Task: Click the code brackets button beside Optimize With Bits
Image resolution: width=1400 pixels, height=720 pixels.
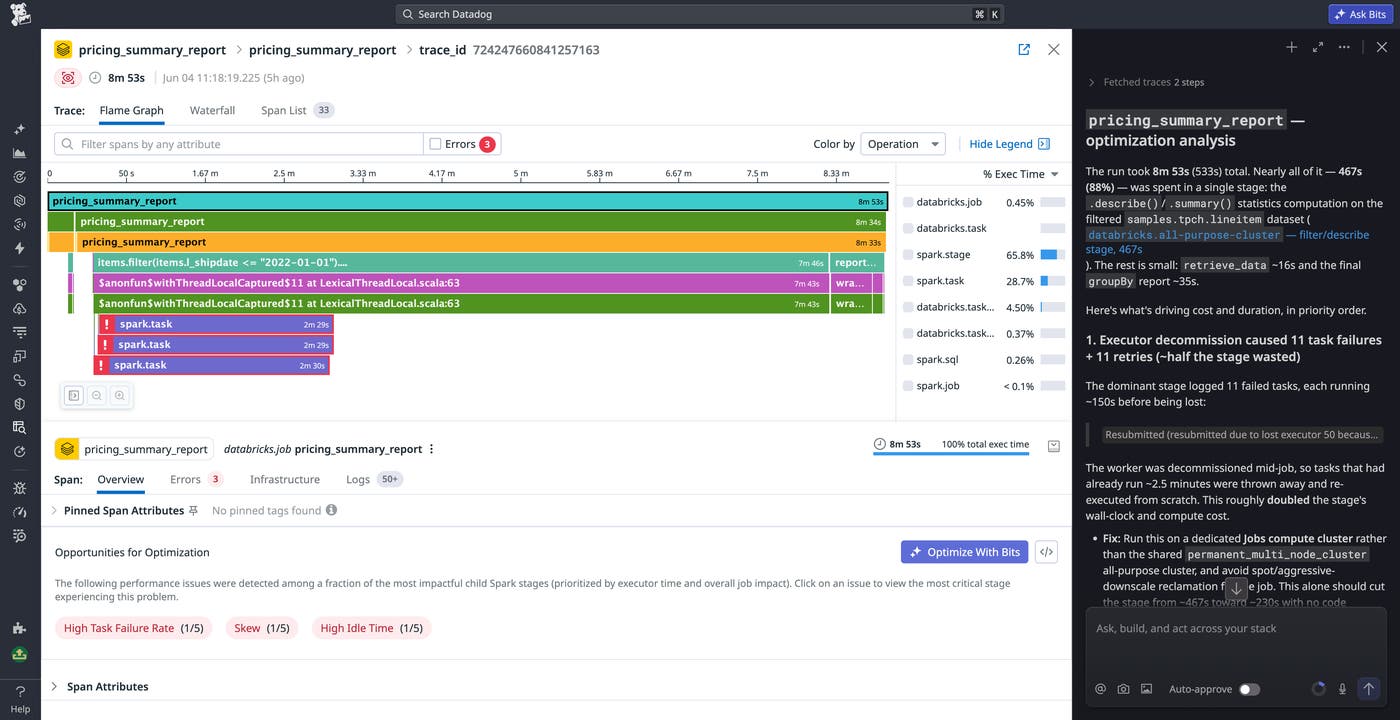Action: click(x=1046, y=552)
